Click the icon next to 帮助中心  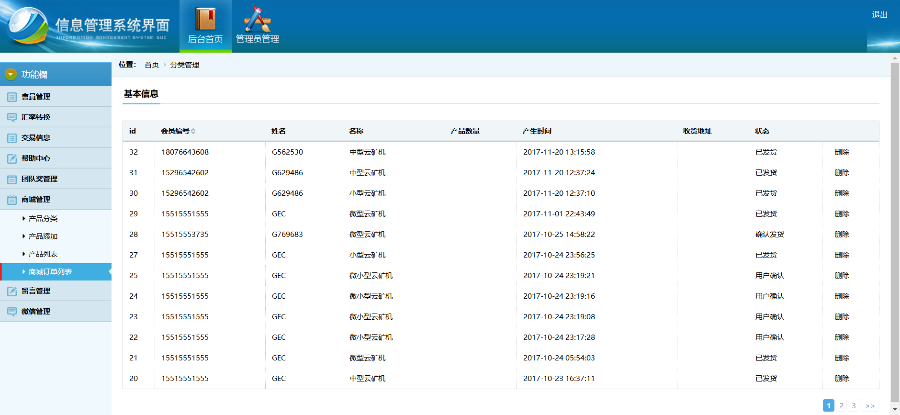click(12, 158)
